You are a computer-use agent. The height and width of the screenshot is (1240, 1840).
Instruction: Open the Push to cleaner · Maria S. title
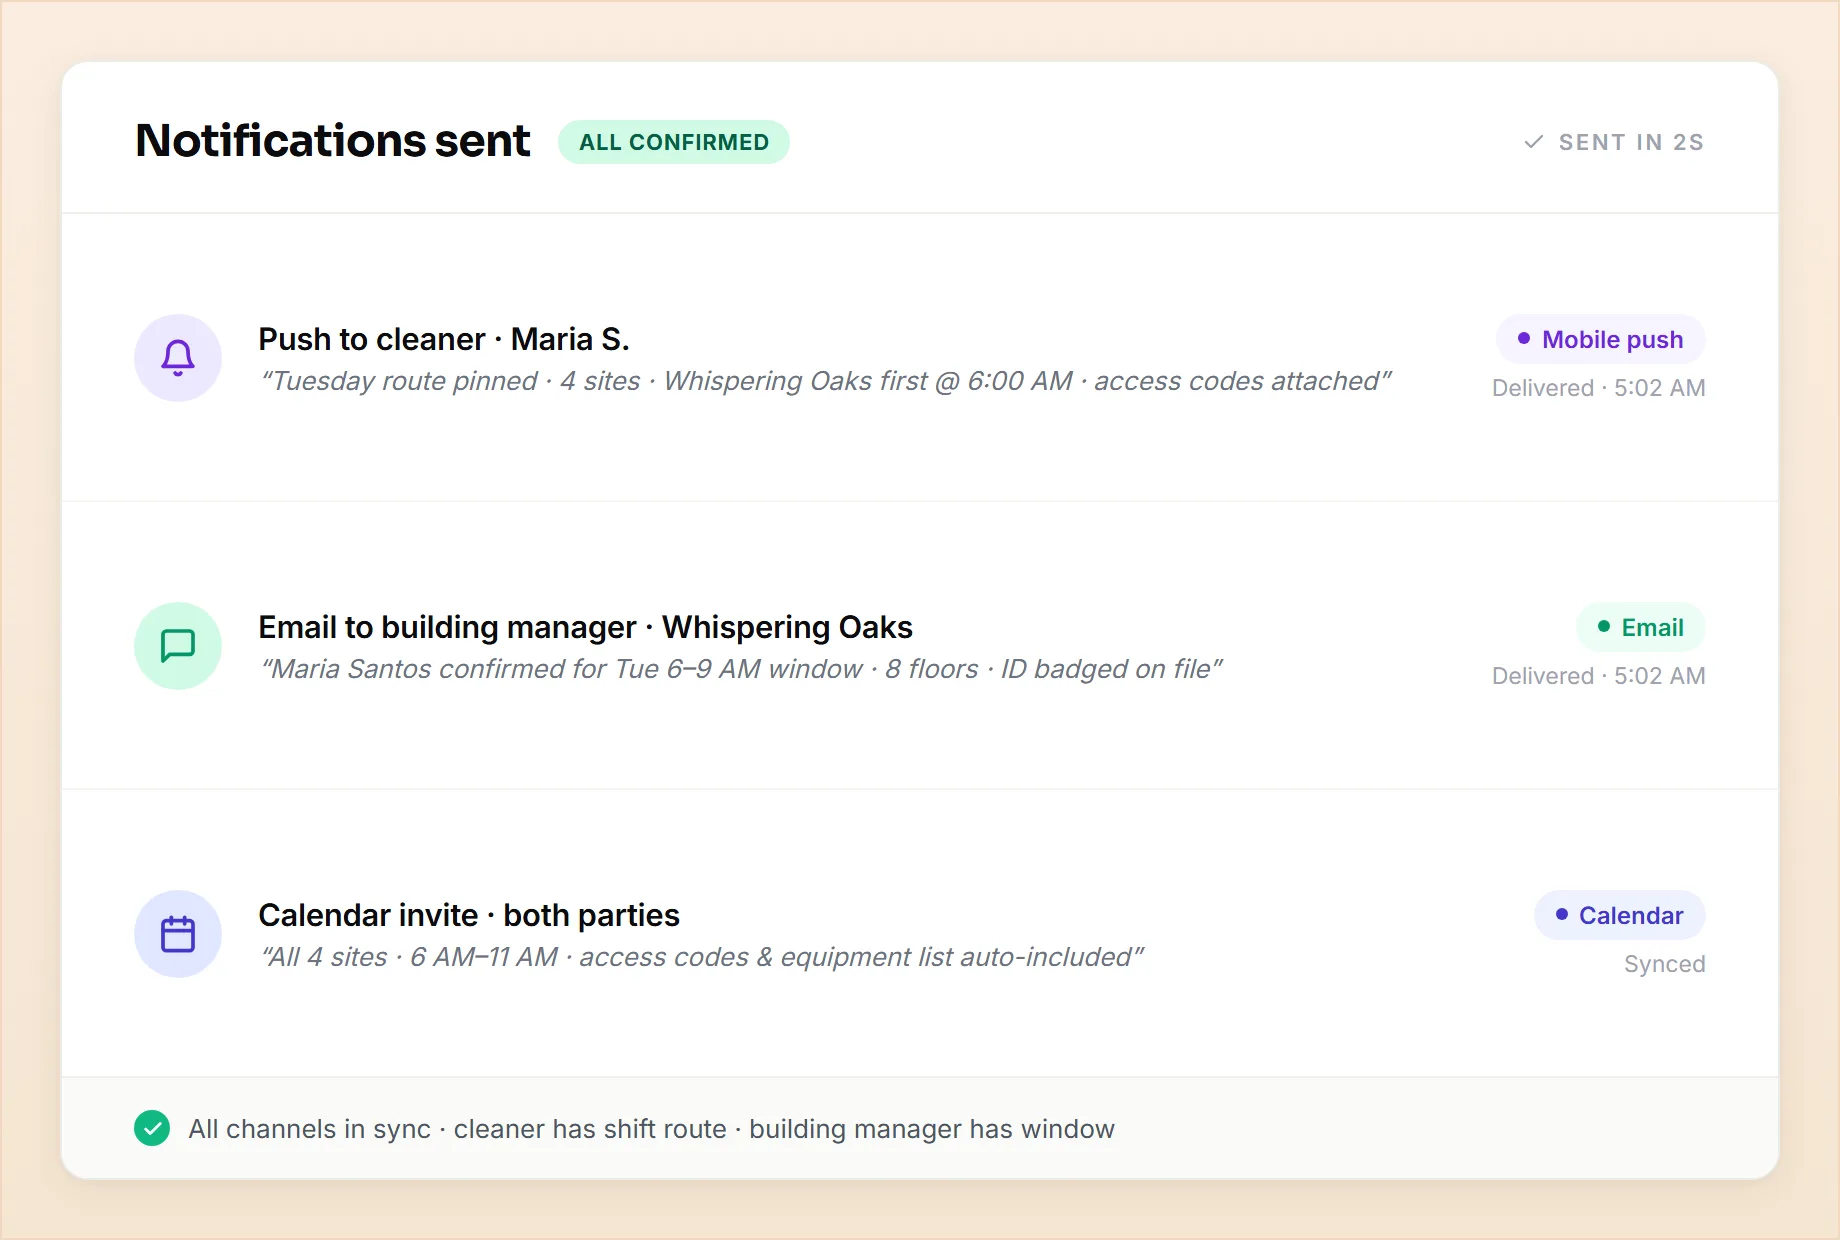pyautogui.click(x=444, y=340)
